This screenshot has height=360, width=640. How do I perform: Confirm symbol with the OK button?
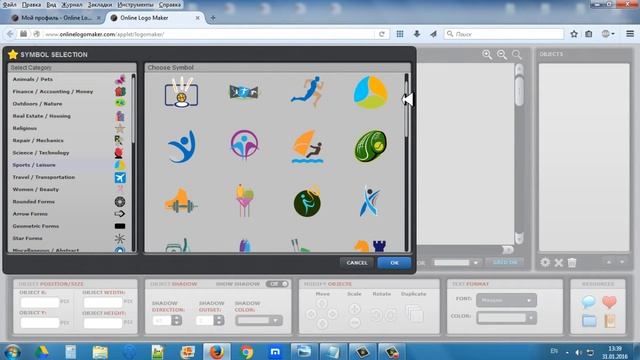click(394, 263)
